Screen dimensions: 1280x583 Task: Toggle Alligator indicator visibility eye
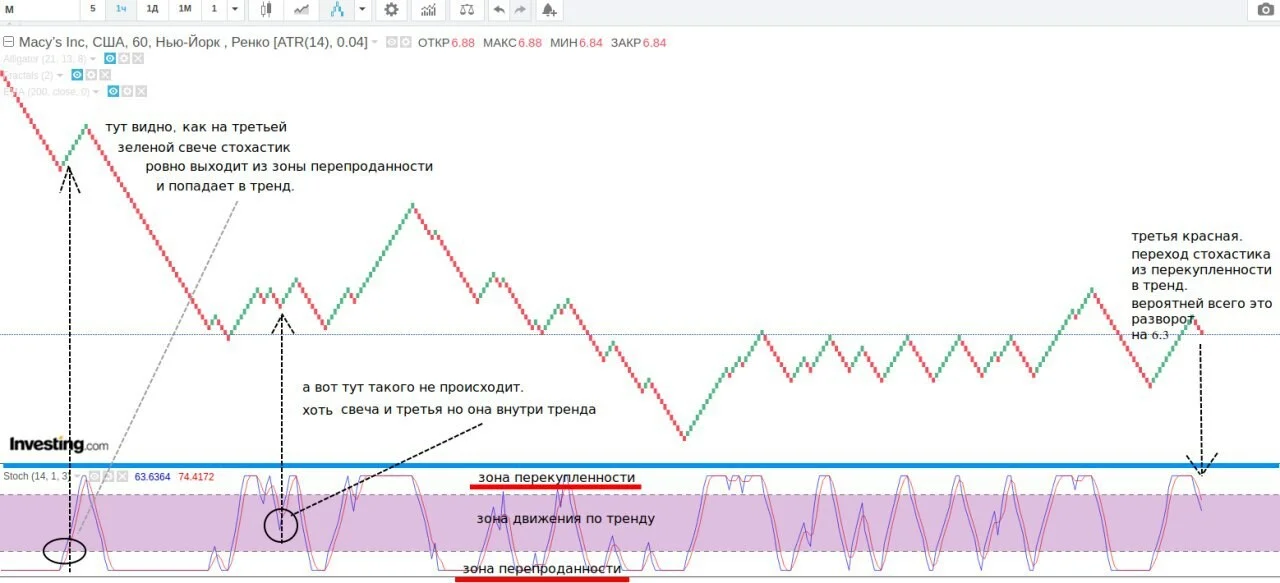(x=110, y=59)
